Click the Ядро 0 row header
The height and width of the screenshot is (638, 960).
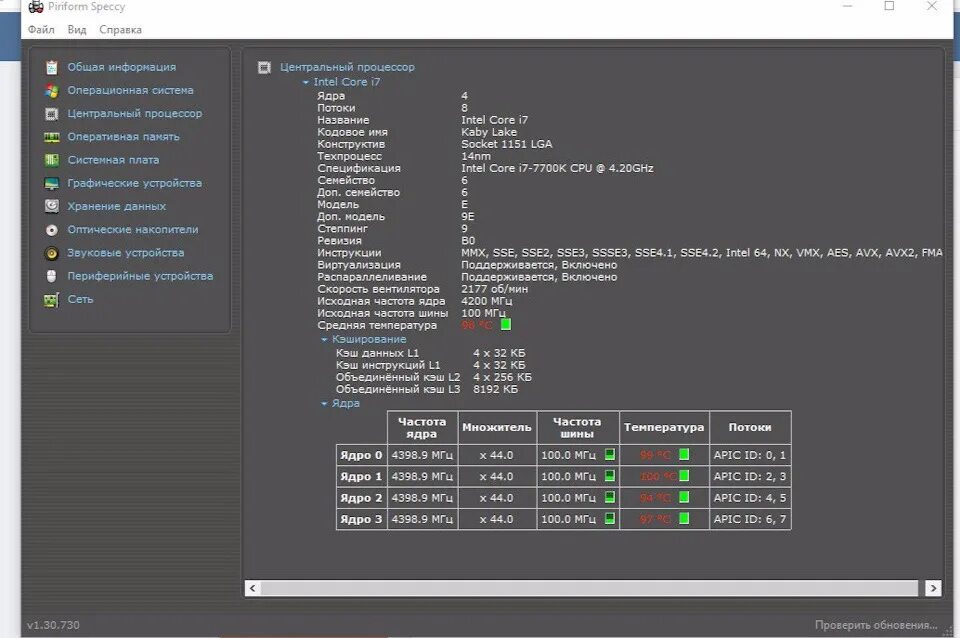pos(361,455)
